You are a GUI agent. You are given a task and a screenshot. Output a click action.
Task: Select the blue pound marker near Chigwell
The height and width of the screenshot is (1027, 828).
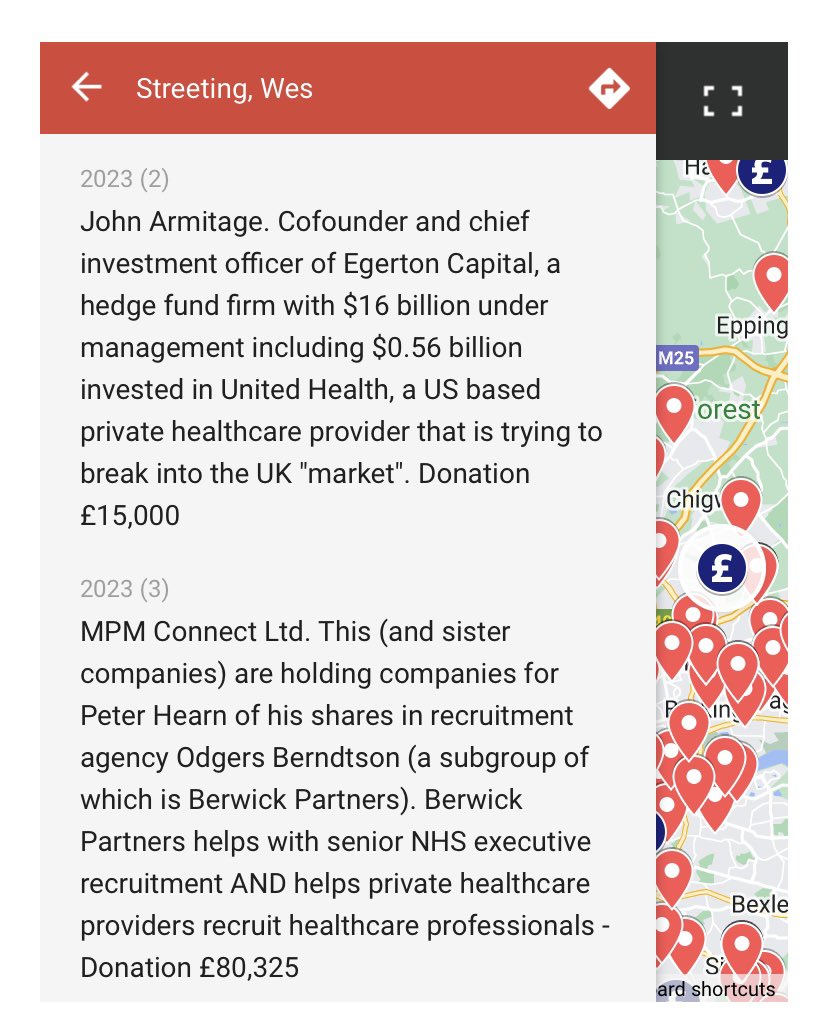722,568
